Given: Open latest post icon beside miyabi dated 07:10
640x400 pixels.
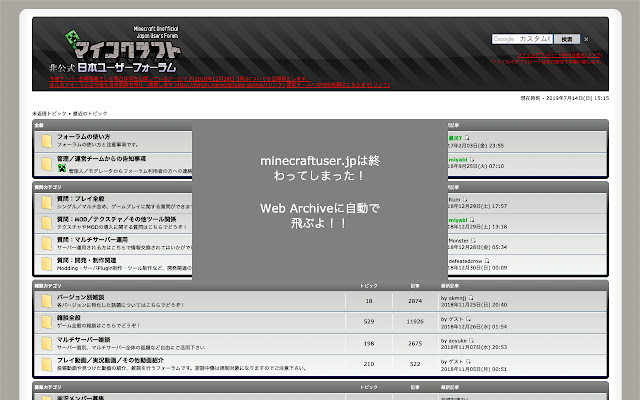Looking at the screenshot, I should coord(472,160).
